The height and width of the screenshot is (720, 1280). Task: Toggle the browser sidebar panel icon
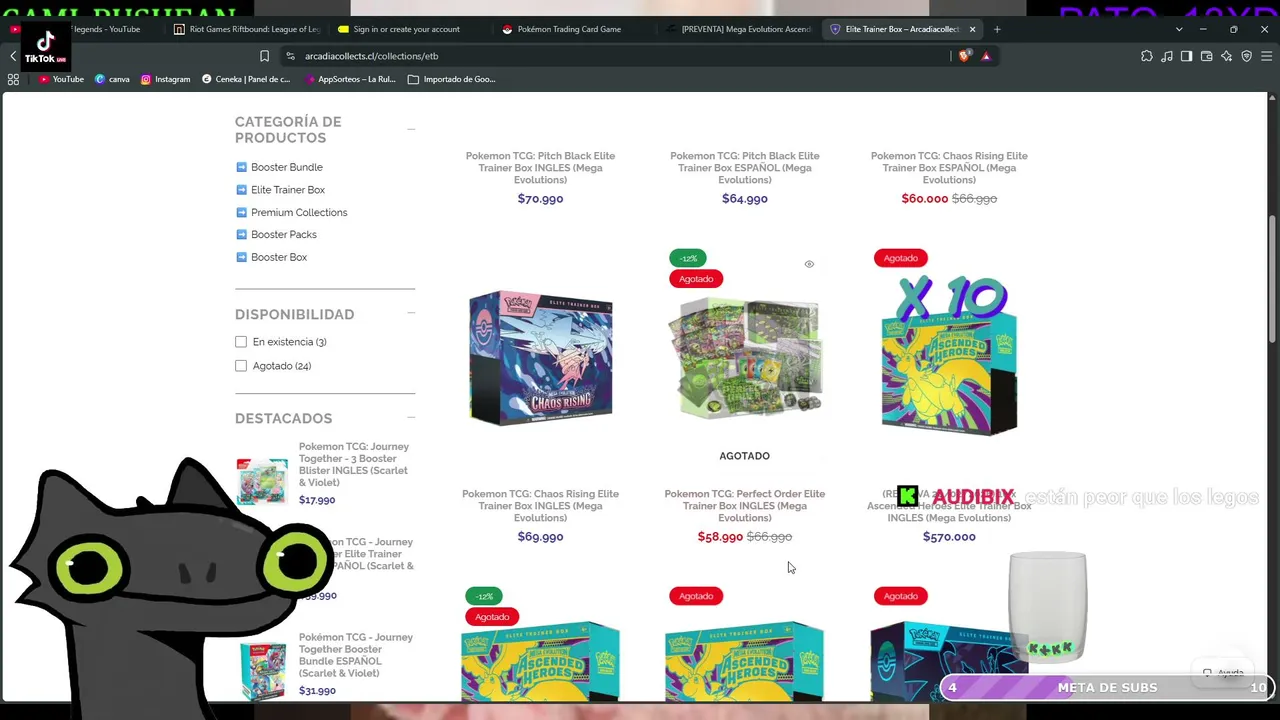(1186, 56)
